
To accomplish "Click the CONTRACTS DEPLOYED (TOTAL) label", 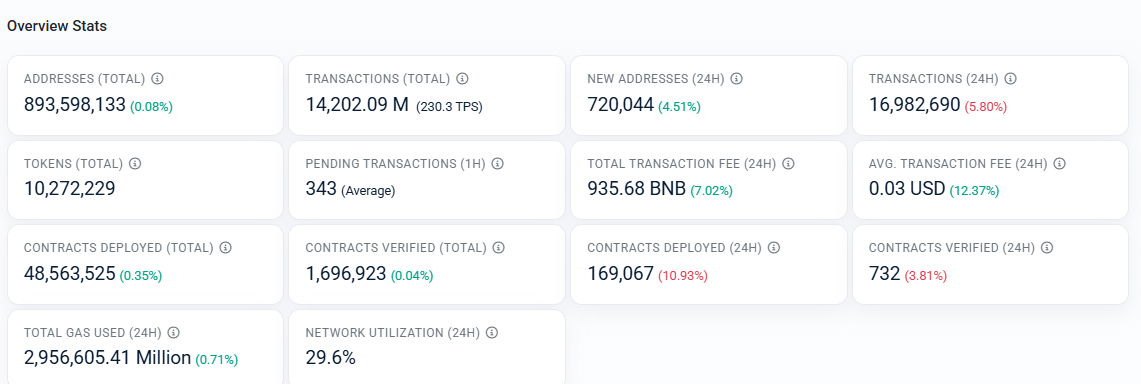I will point(119,248).
